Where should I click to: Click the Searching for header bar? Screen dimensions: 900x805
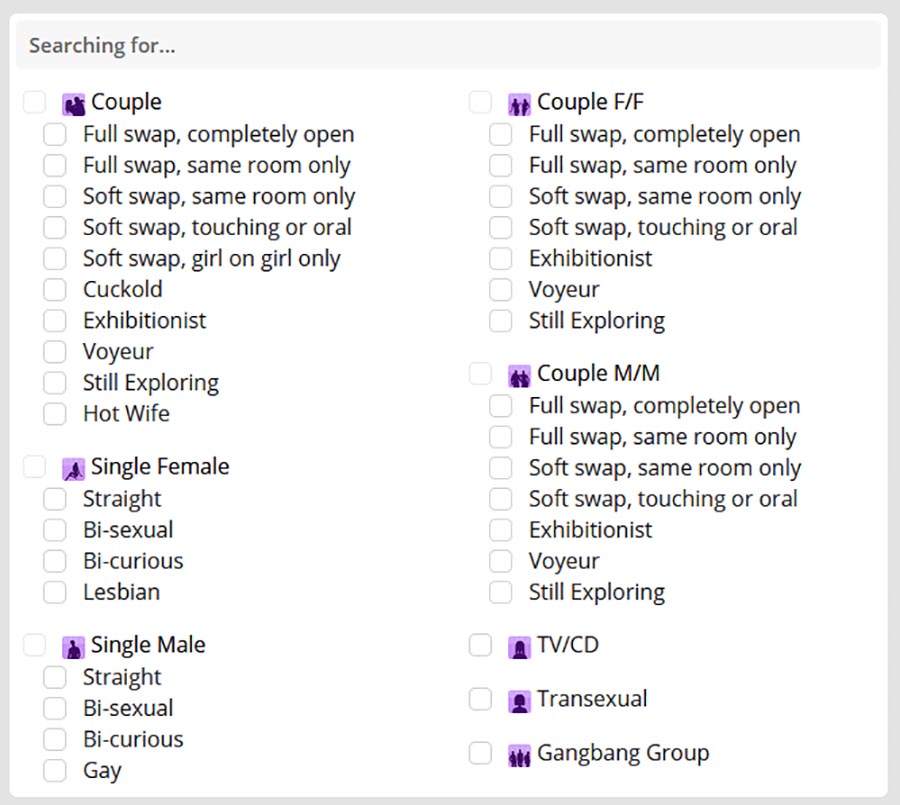tap(448, 46)
